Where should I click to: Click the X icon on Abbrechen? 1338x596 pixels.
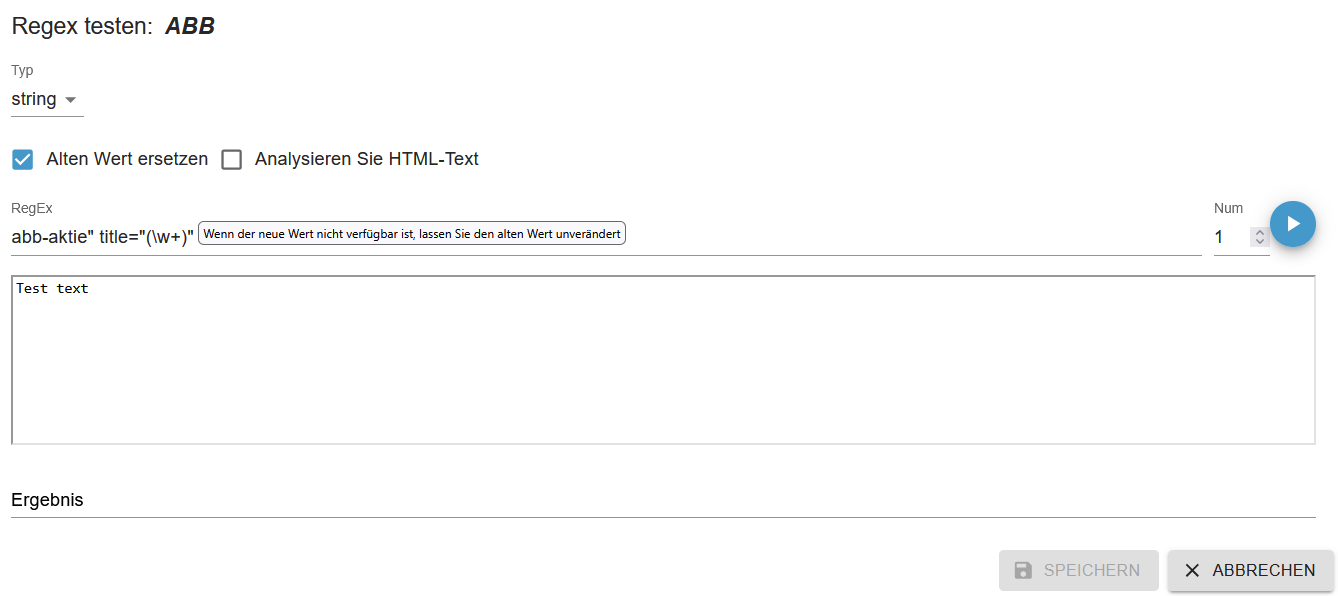pos(1192,570)
